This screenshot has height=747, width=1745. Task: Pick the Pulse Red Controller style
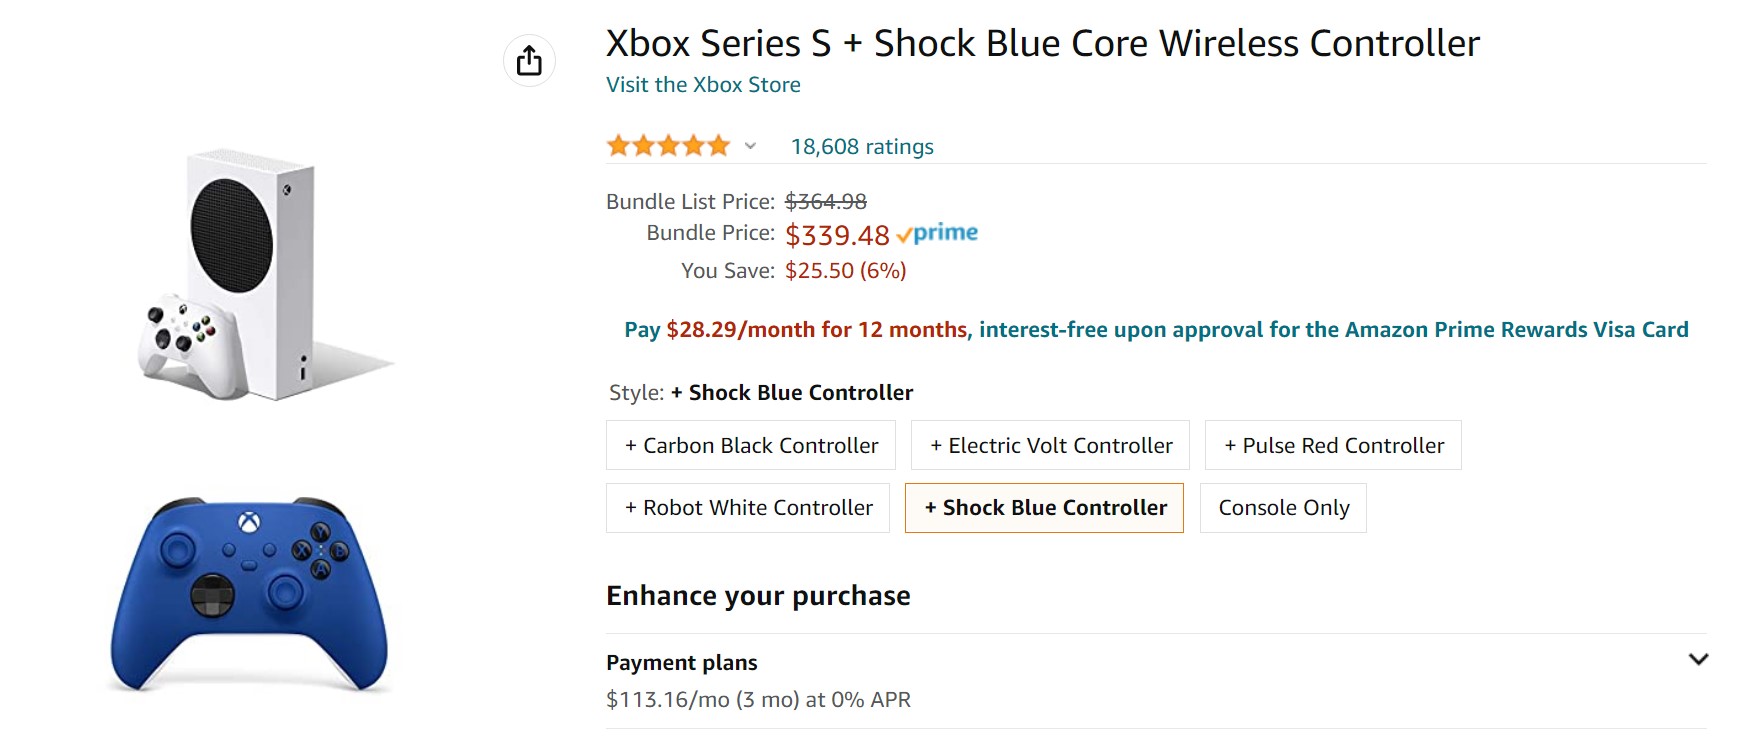pyautogui.click(x=1333, y=446)
